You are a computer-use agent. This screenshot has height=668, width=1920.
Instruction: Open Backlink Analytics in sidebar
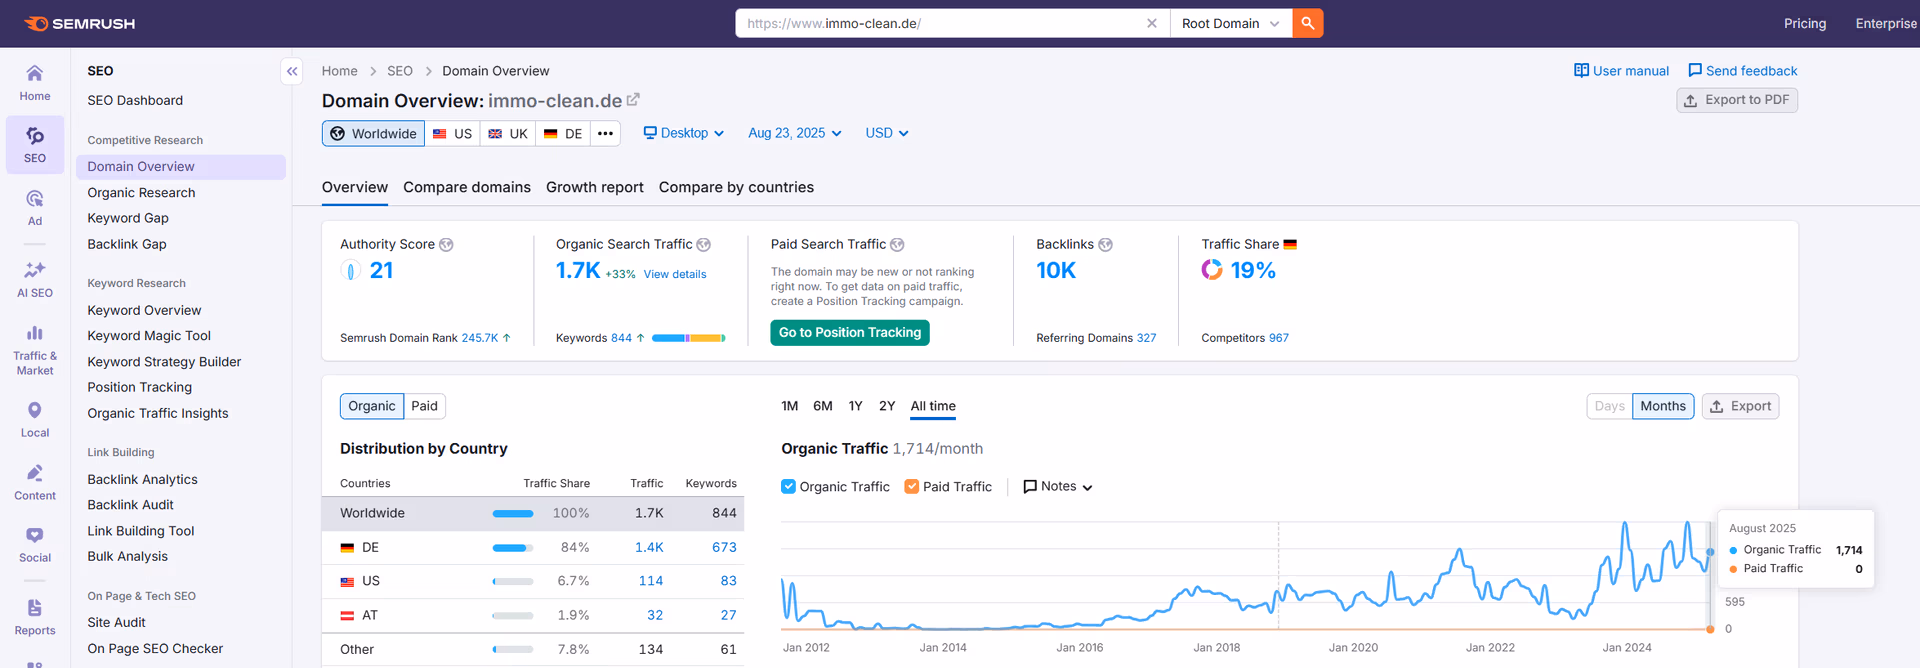click(x=142, y=479)
